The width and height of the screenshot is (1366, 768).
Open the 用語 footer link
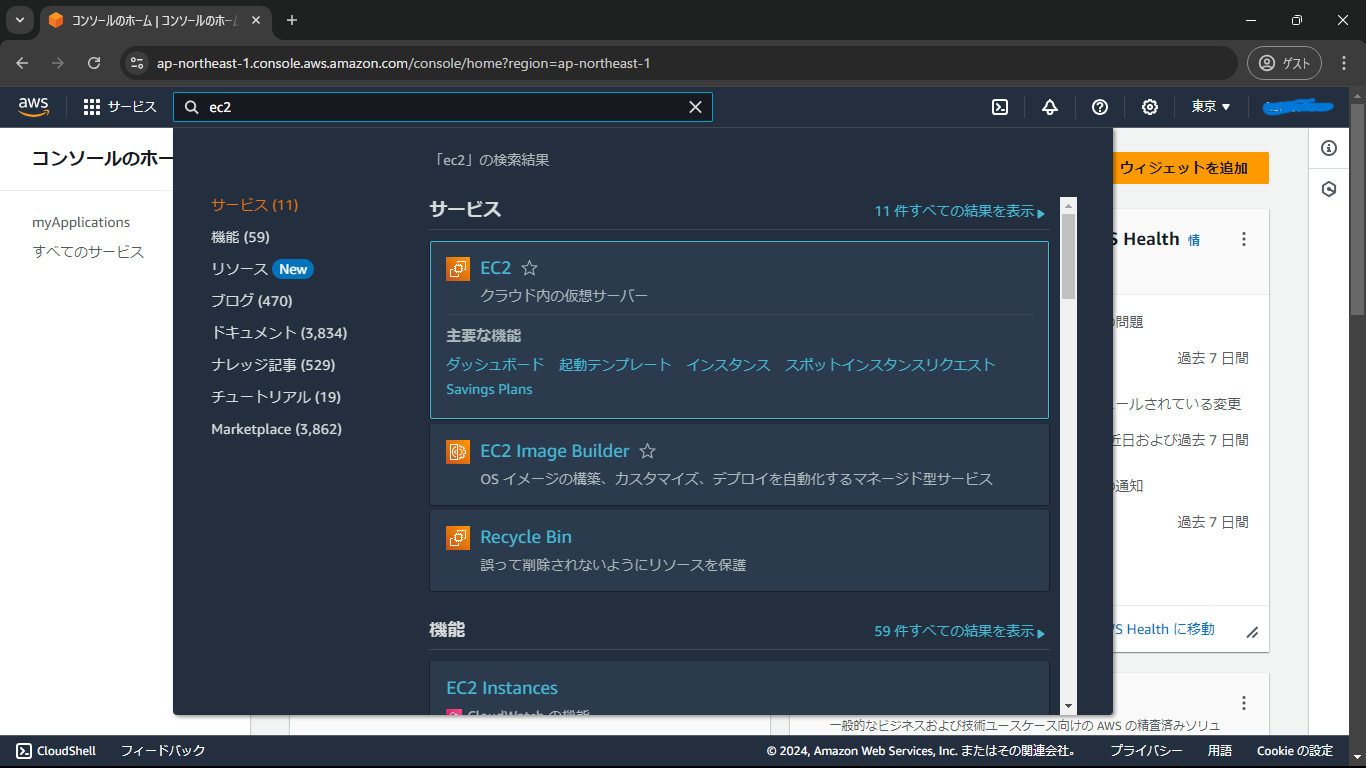point(1219,751)
